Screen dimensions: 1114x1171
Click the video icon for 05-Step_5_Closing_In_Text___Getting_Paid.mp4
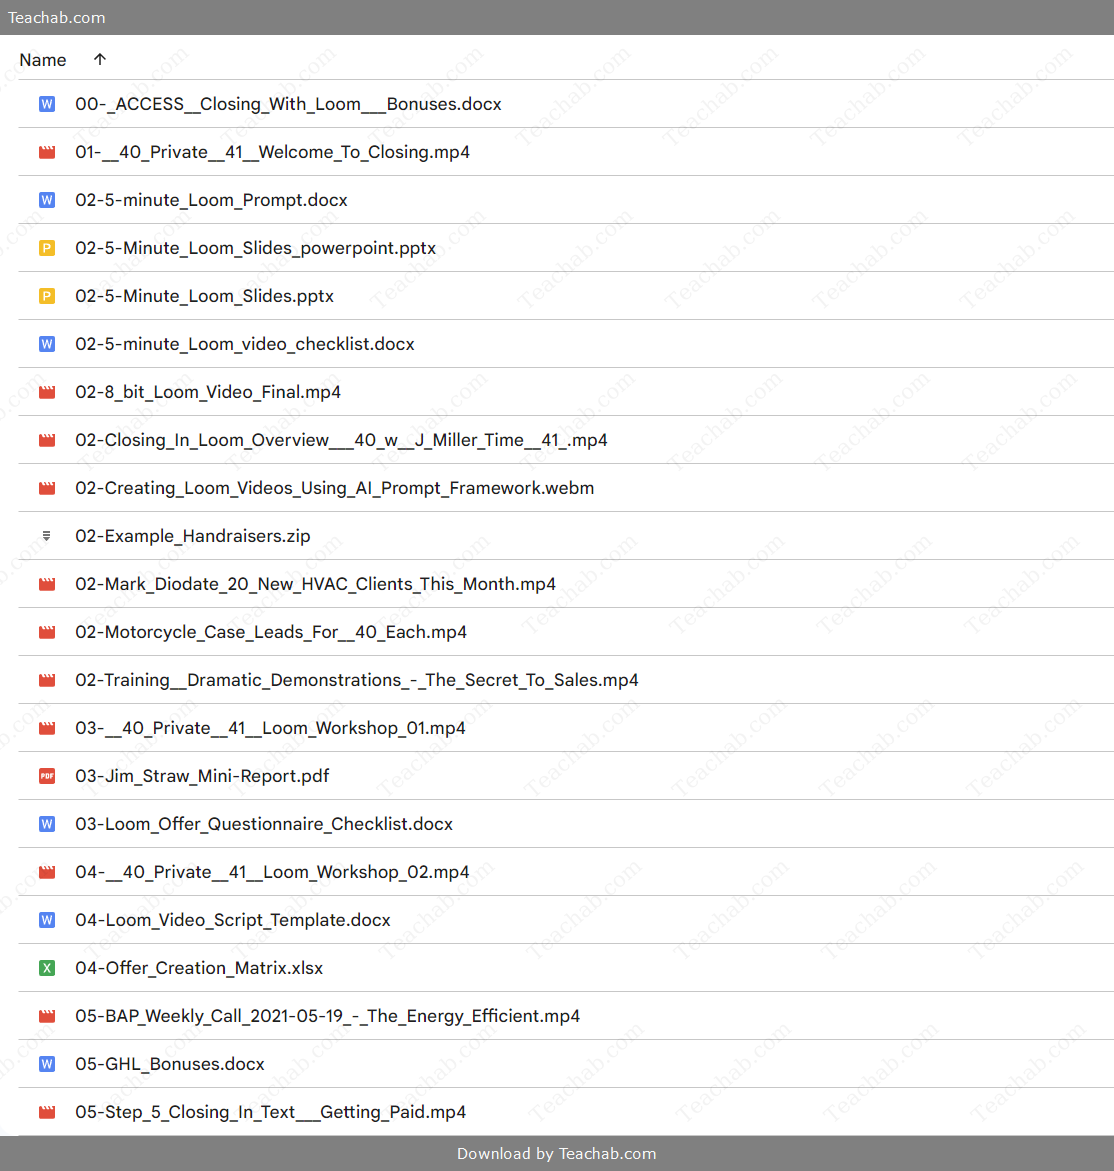tap(46, 1112)
